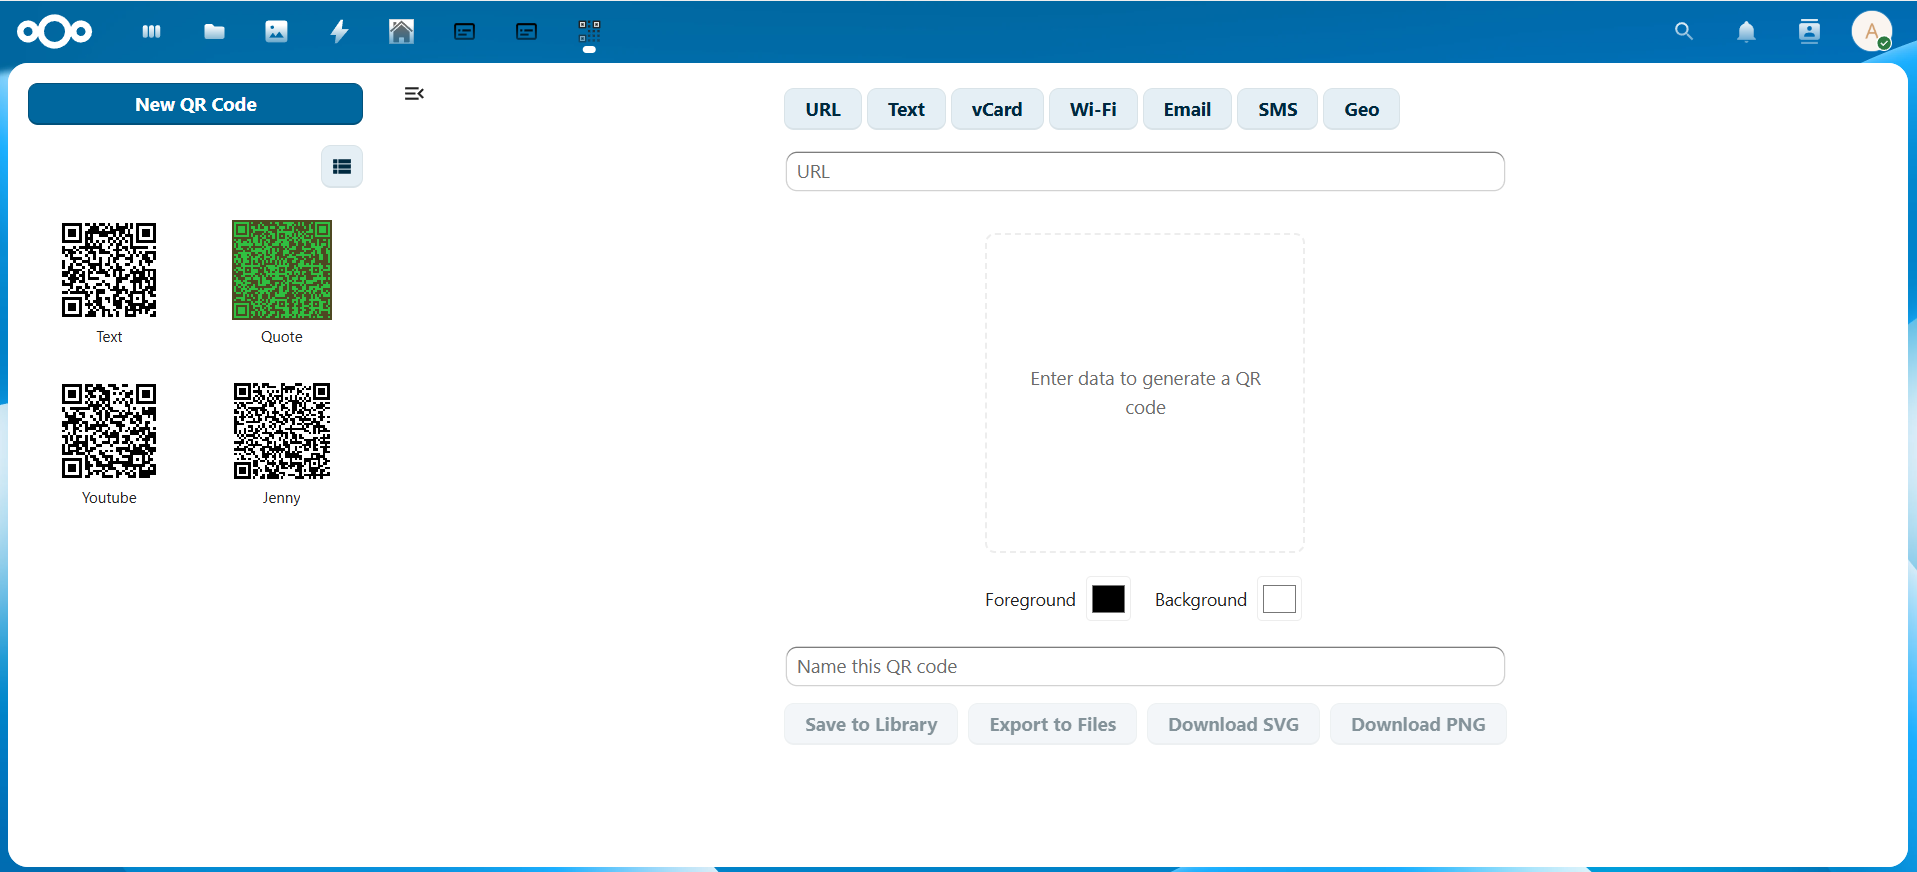Open the house app icon

(401, 32)
